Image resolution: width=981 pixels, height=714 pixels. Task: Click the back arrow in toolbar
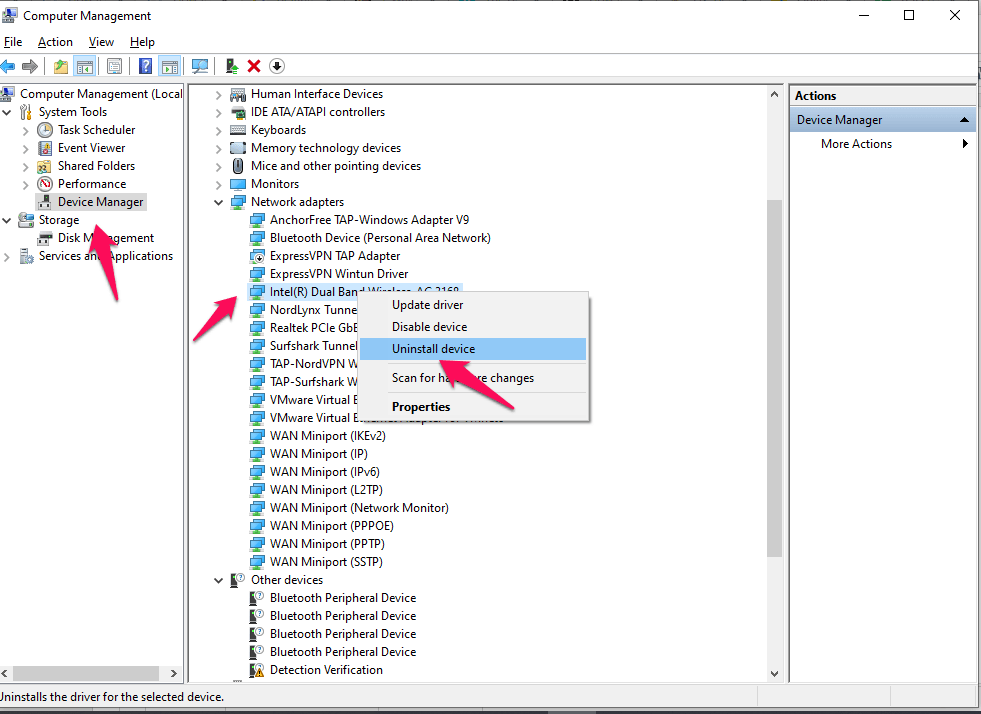[8, 66]
